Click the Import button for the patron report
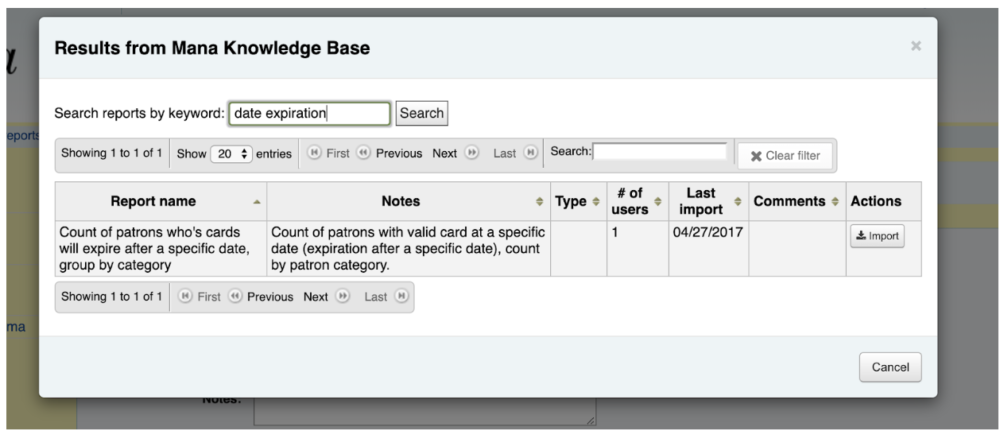This screenshot has height=431, width=1000. (x=877, y=236)
